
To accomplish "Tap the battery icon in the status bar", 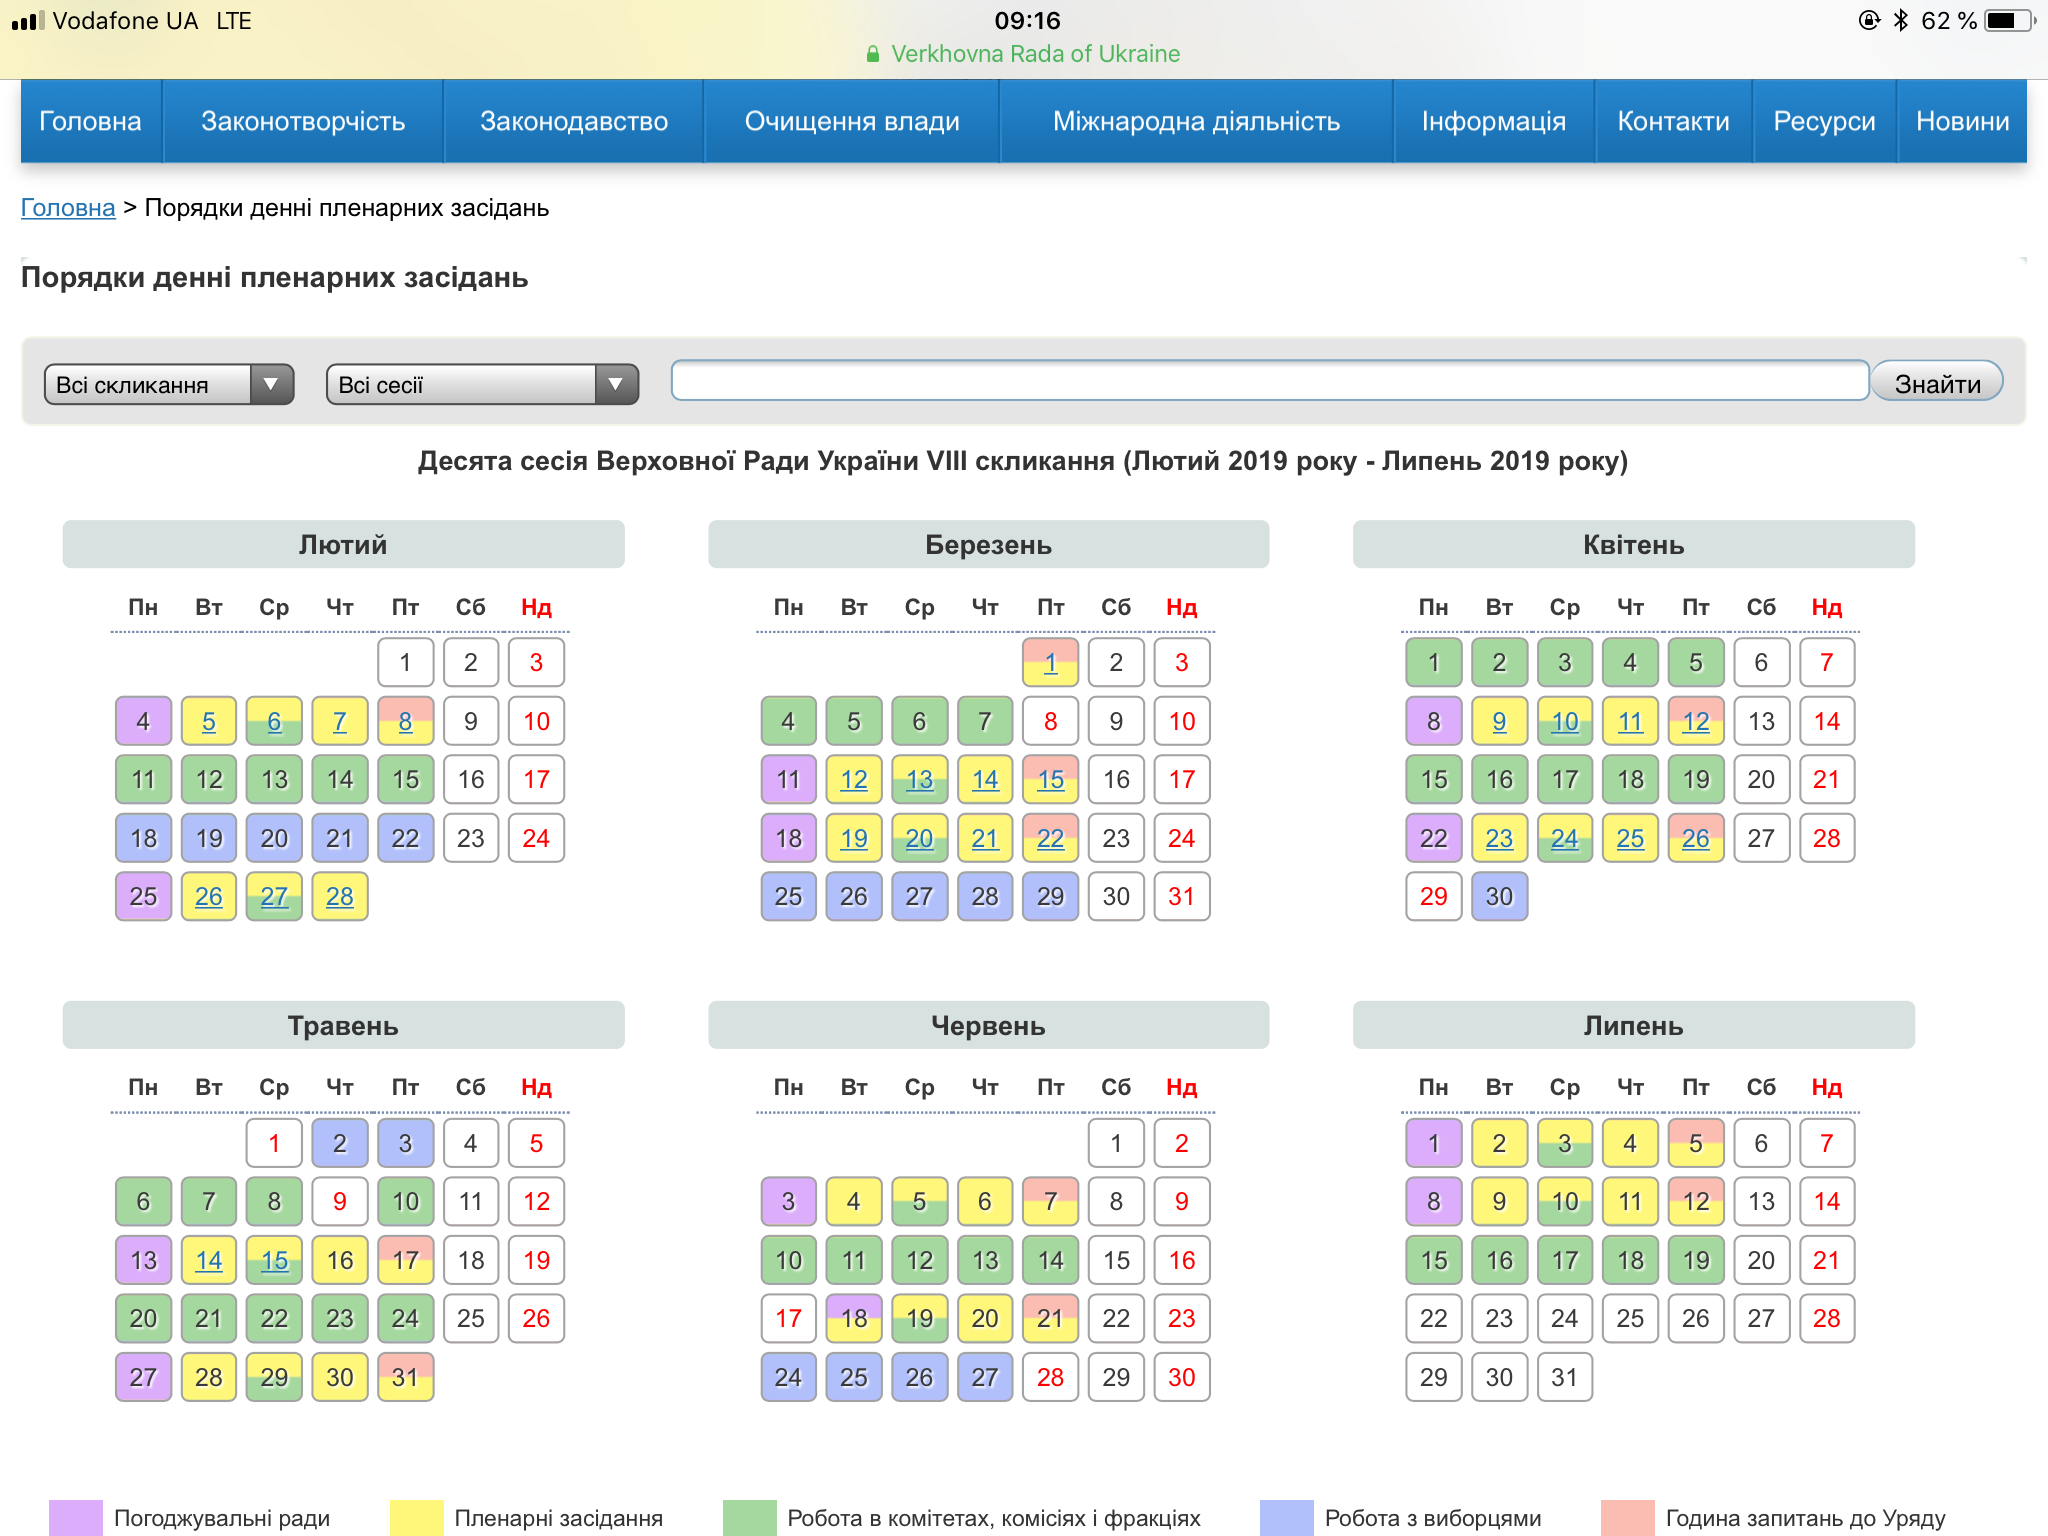I will [x=2008, y=21].
